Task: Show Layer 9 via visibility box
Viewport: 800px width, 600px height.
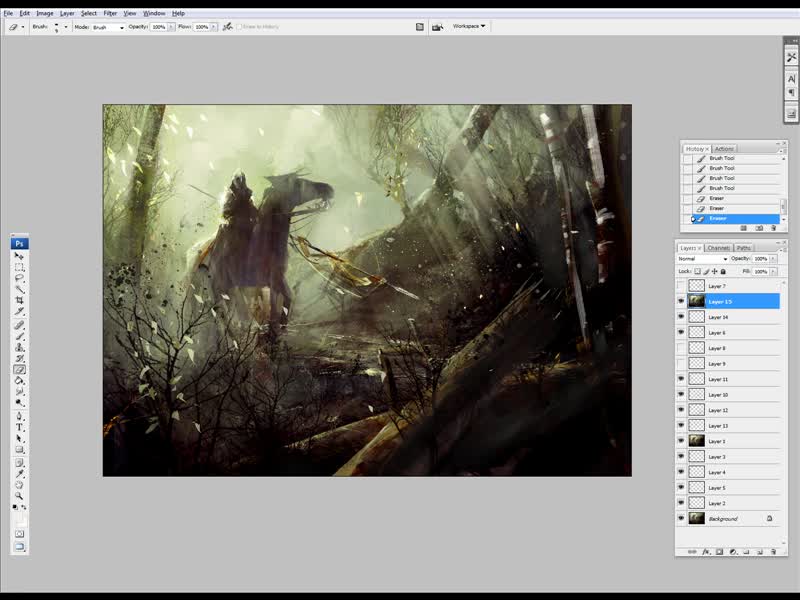Action: (681, 363)
